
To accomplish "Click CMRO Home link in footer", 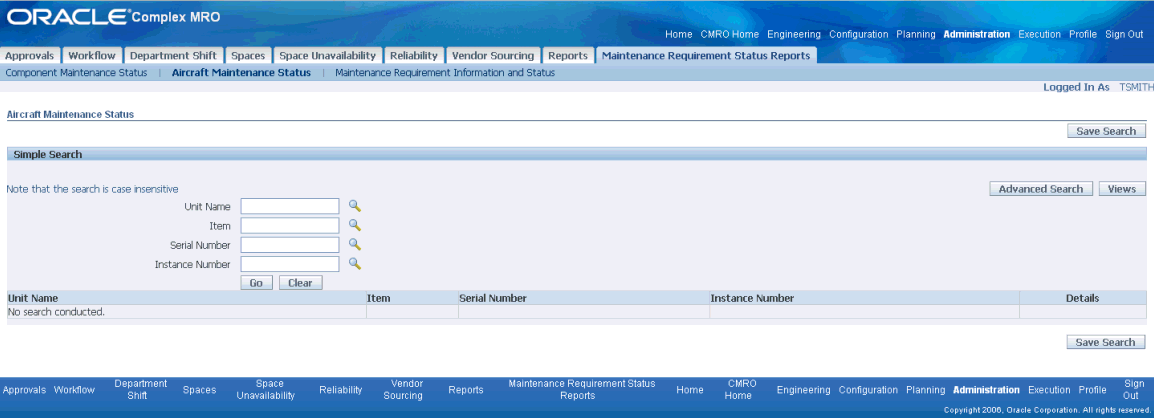I will tap(738, 389).
